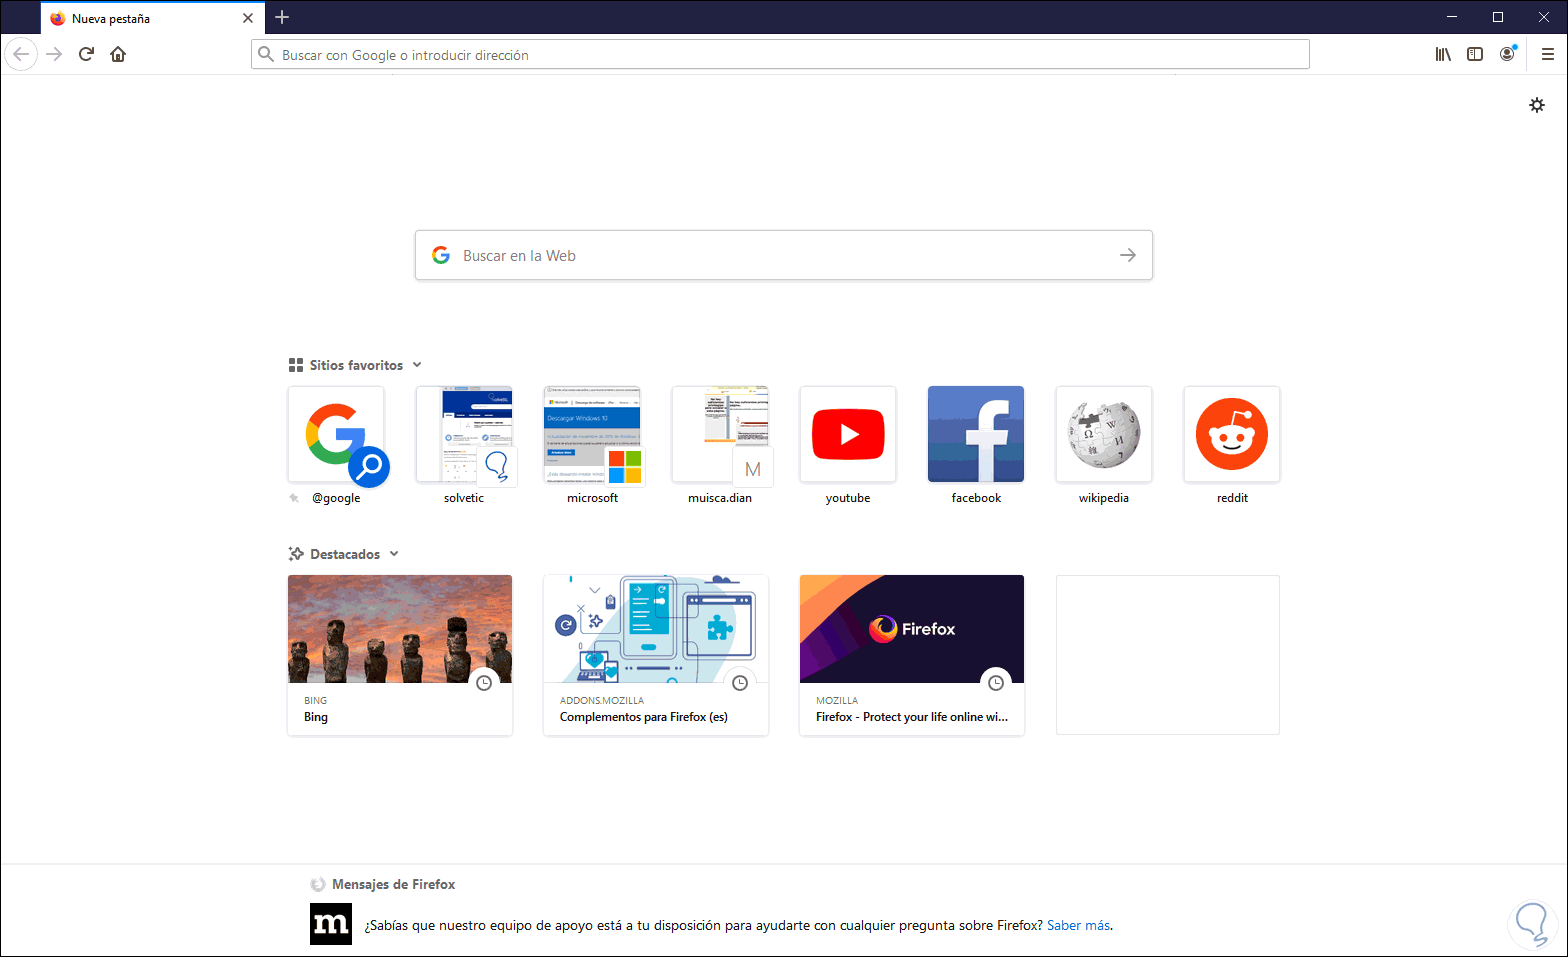Click the Buscar en la Web box
1568x957 pixels.
coord(784,255)
